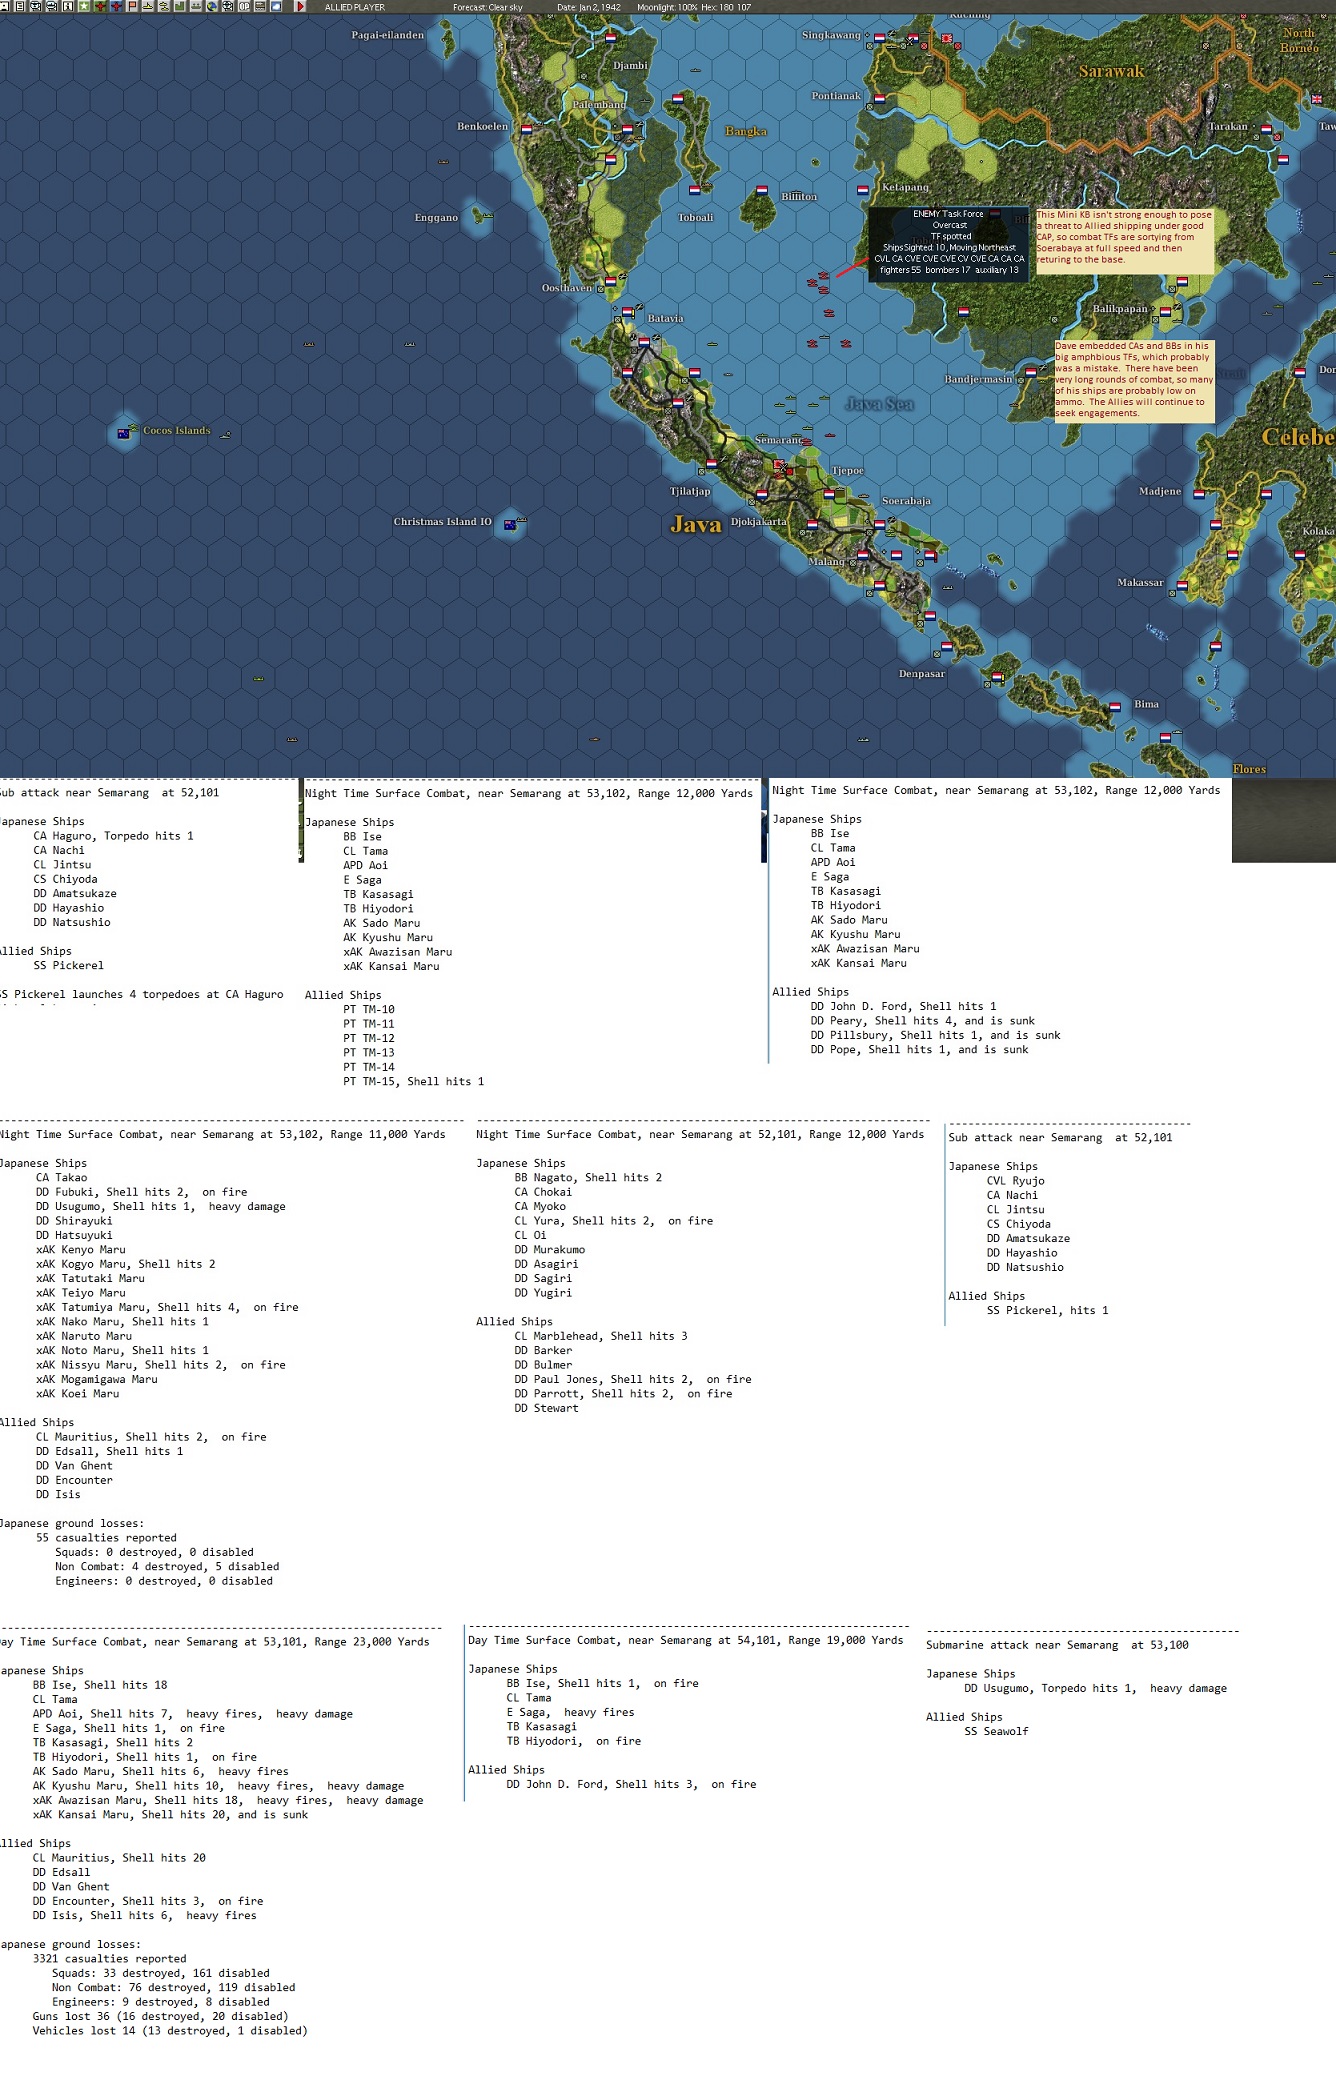Click the Date: Jan 2, 1942 indicator
The width and height of the screenshot is (1336, 2084).
[x=589, y=7]
